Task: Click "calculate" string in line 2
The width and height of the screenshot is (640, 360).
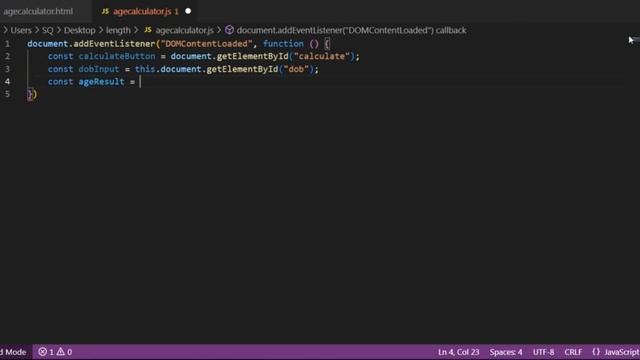Action: point(322,56)
